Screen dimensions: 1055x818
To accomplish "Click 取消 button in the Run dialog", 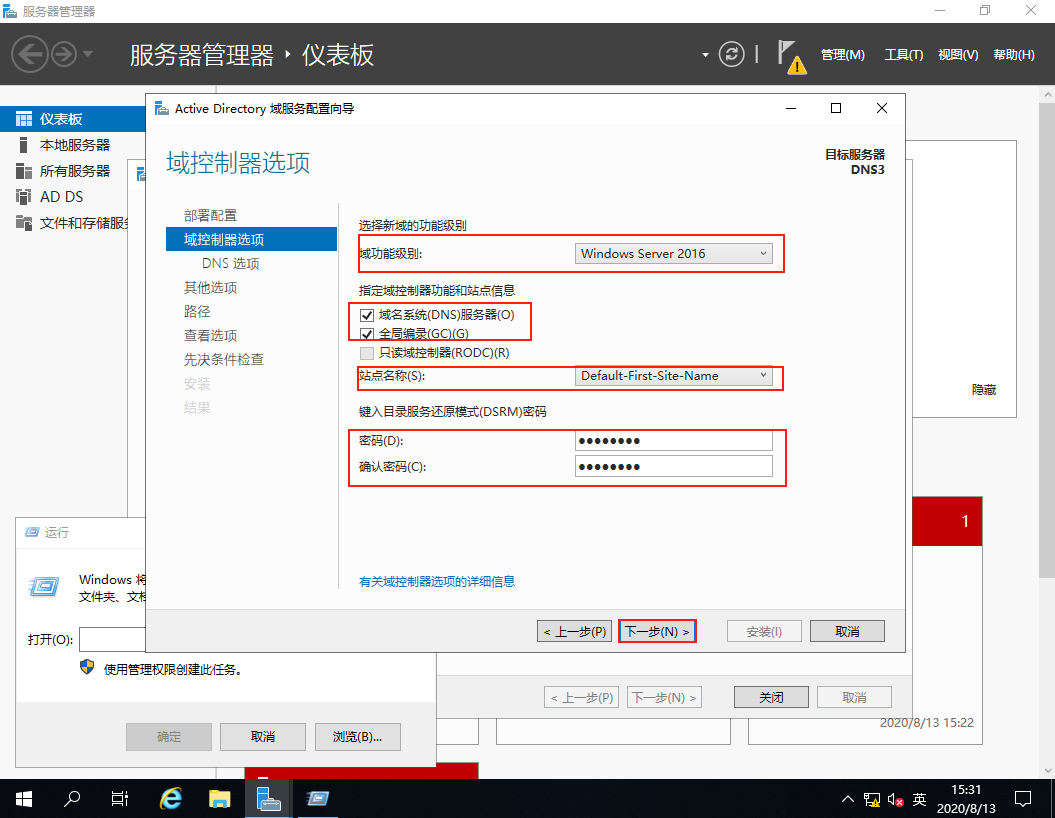I will point(263,737).
